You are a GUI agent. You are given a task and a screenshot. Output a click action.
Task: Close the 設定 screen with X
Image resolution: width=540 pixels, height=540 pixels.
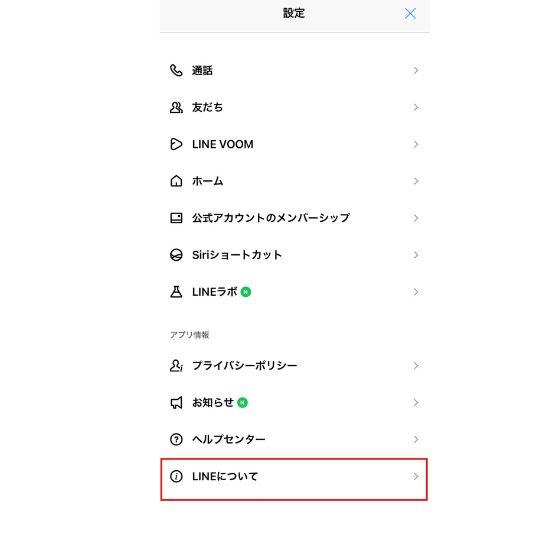coord(410,14)
